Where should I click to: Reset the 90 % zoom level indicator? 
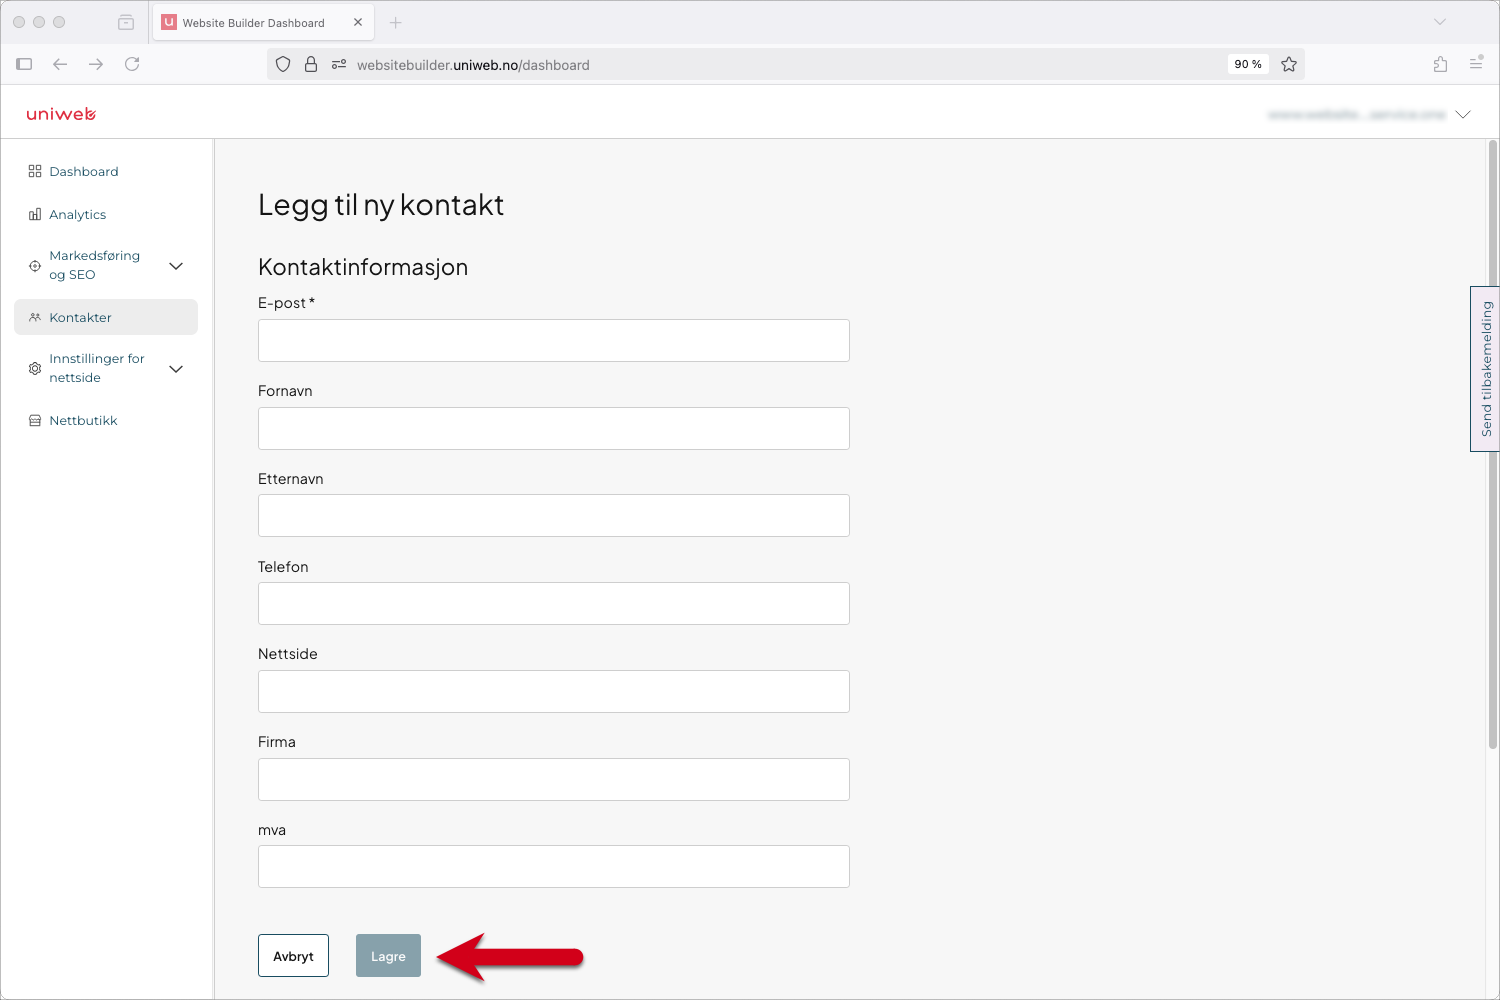pos(1248,64)
